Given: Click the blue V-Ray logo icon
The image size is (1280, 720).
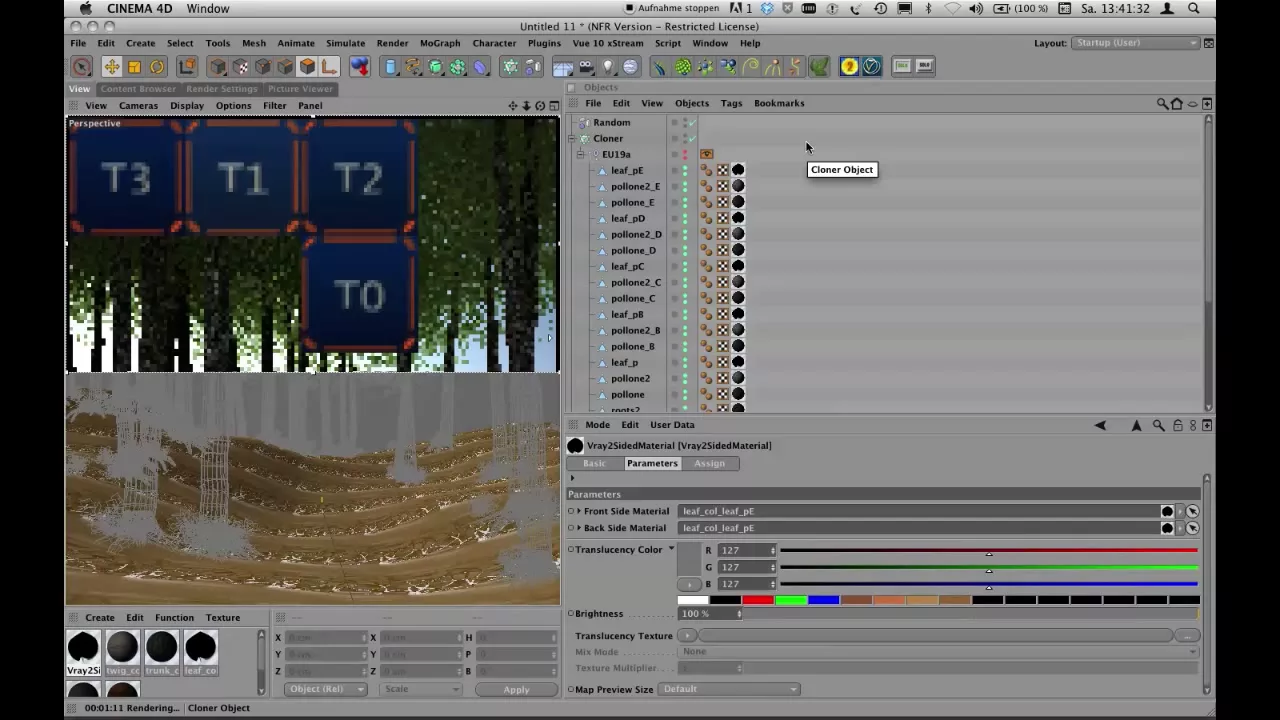Looking at the screenshot, I should pos(872,67).
